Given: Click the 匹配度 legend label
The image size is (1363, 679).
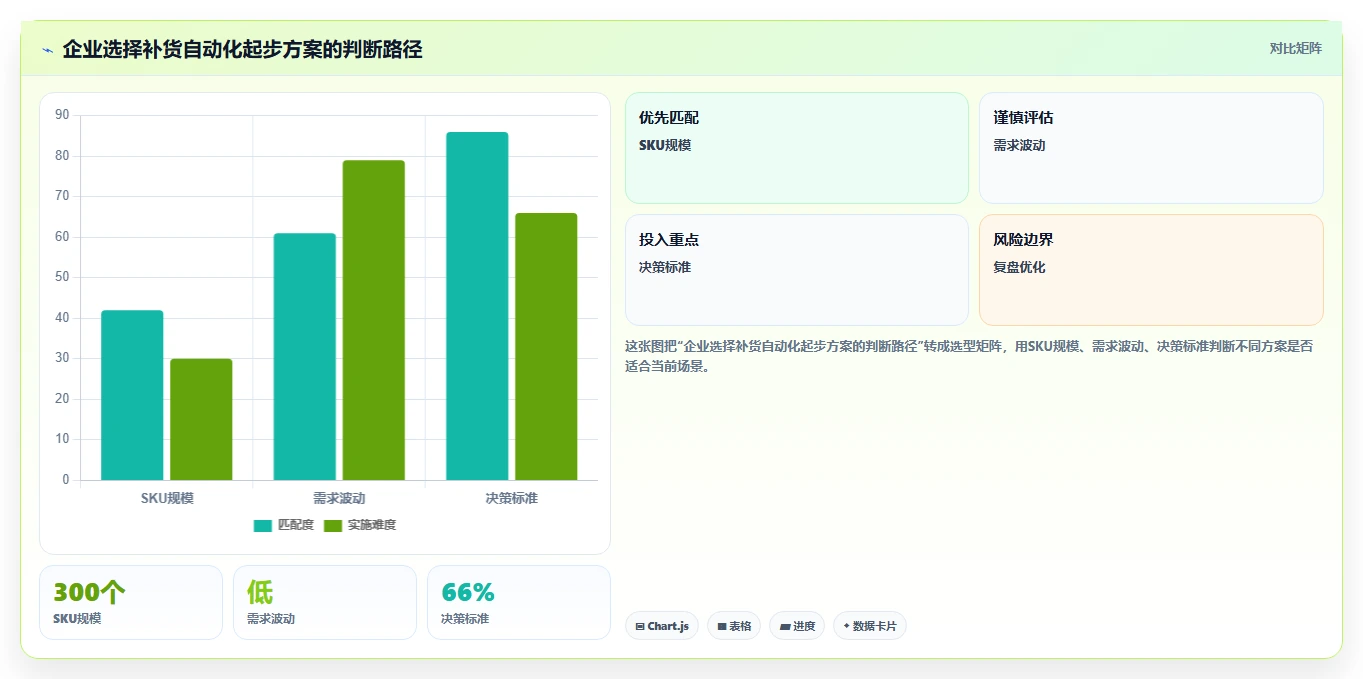Looking at the screenshot, I should pyautogui.click(x=296, y=526).
